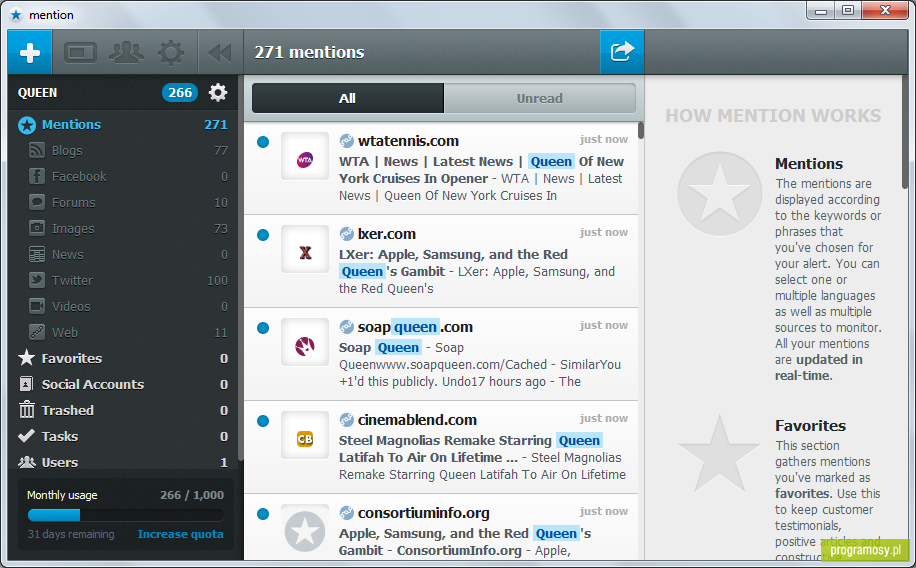Open Tasks section
This screenshot has width=916, height=568.
coord(123,437)
